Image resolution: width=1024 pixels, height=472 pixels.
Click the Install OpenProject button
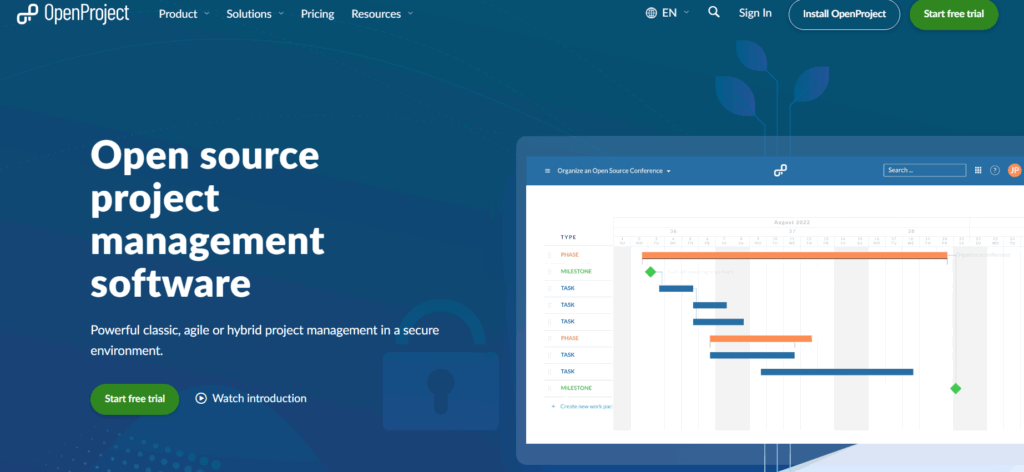(x=844, y=14)
